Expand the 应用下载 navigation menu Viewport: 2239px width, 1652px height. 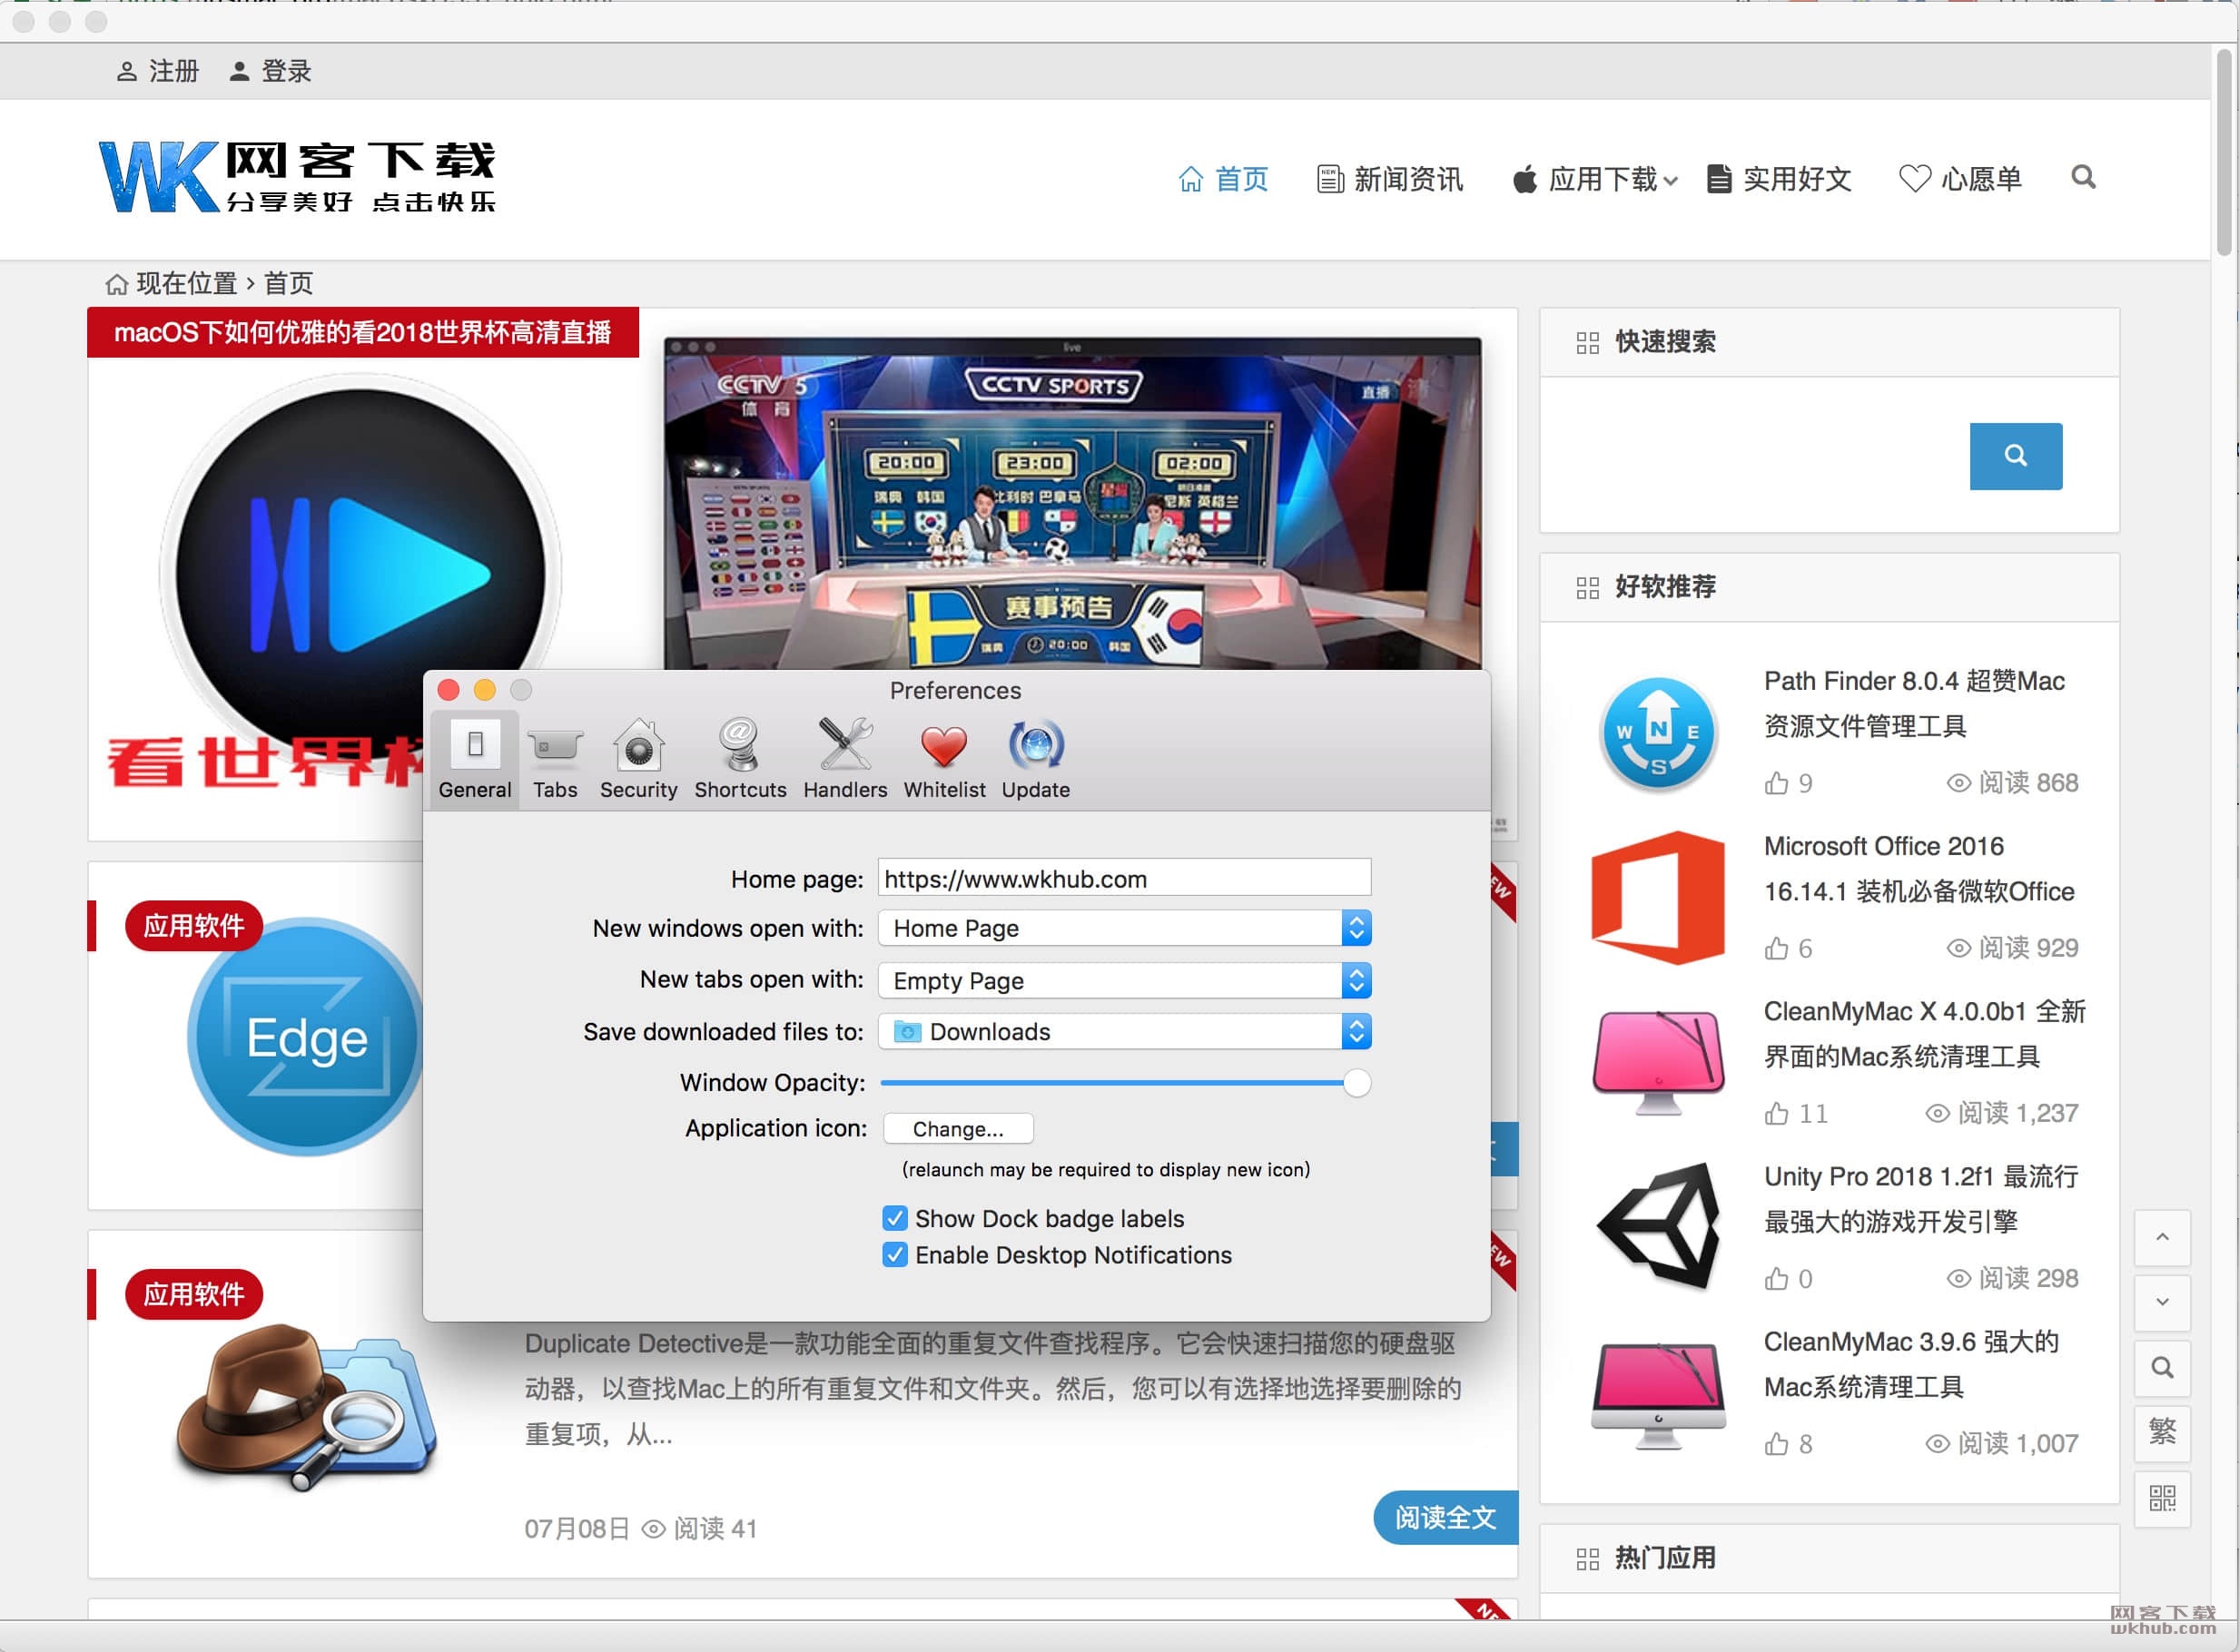coord(1594,179)
